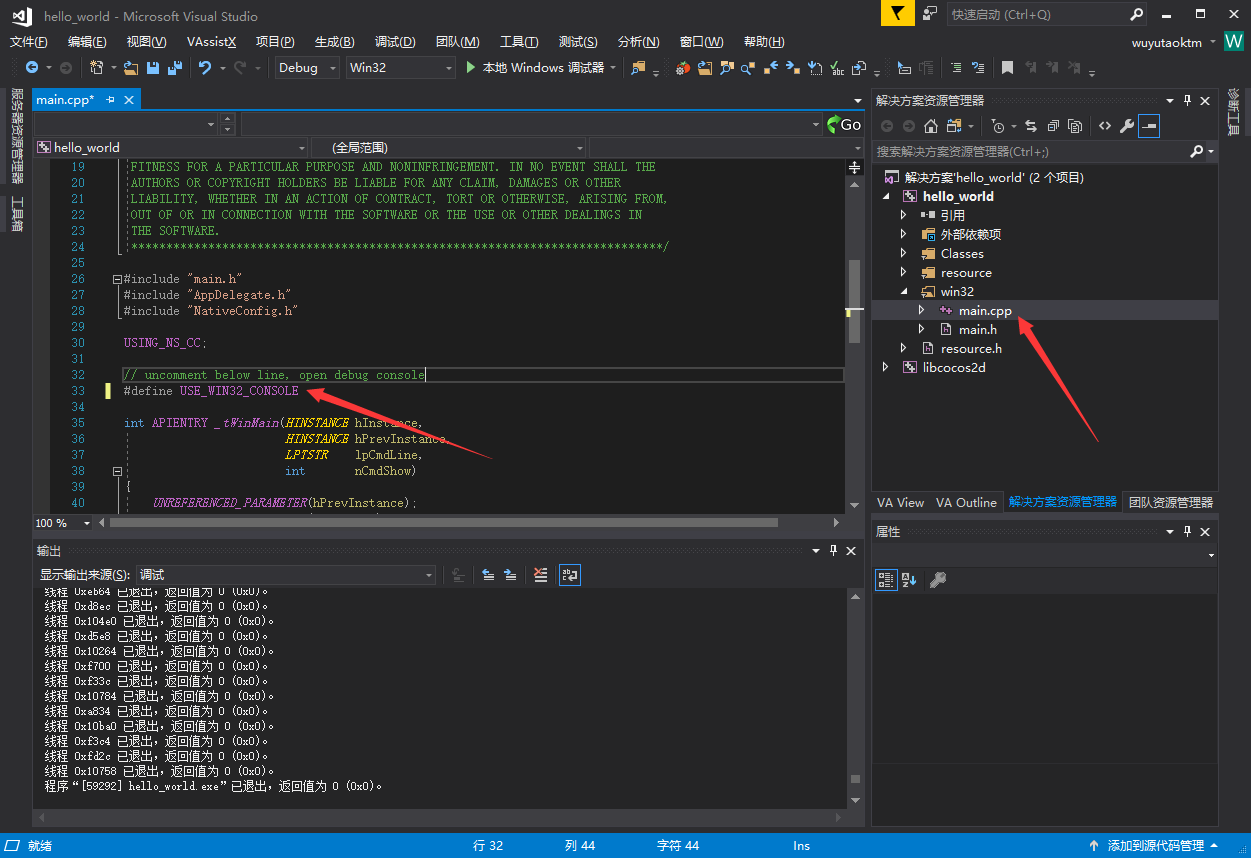1251x858 pixels.
Task: Click 添加到源代码管理 in status bar
Action: click(1155, 846)
